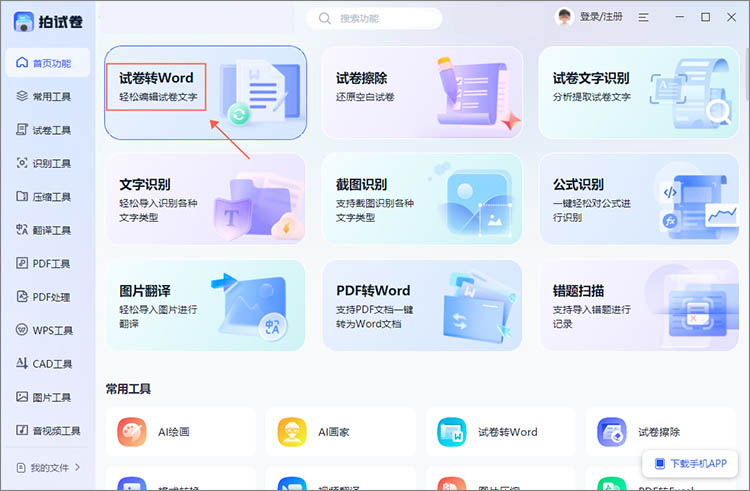Click the 试卷擦除 tool icon in 常用工具
The width and height of the screenshot is (750, 491).
612,432
